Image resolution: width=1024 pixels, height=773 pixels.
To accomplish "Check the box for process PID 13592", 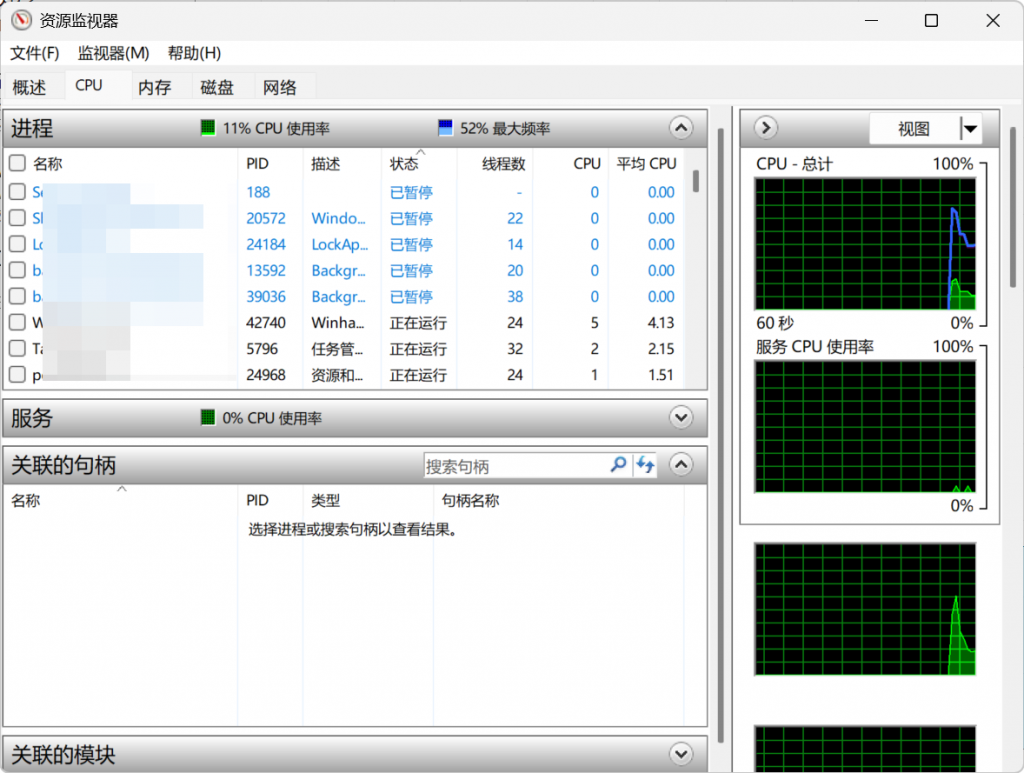I will [x=18, y=270].
